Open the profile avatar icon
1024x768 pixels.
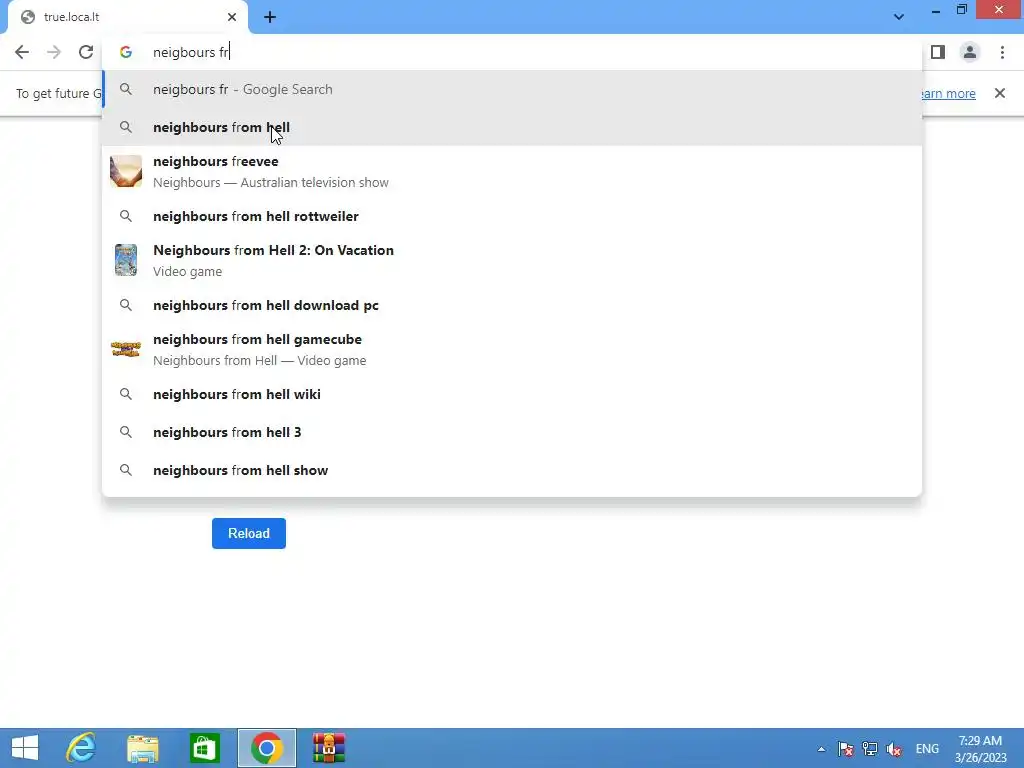coord(970,52)
